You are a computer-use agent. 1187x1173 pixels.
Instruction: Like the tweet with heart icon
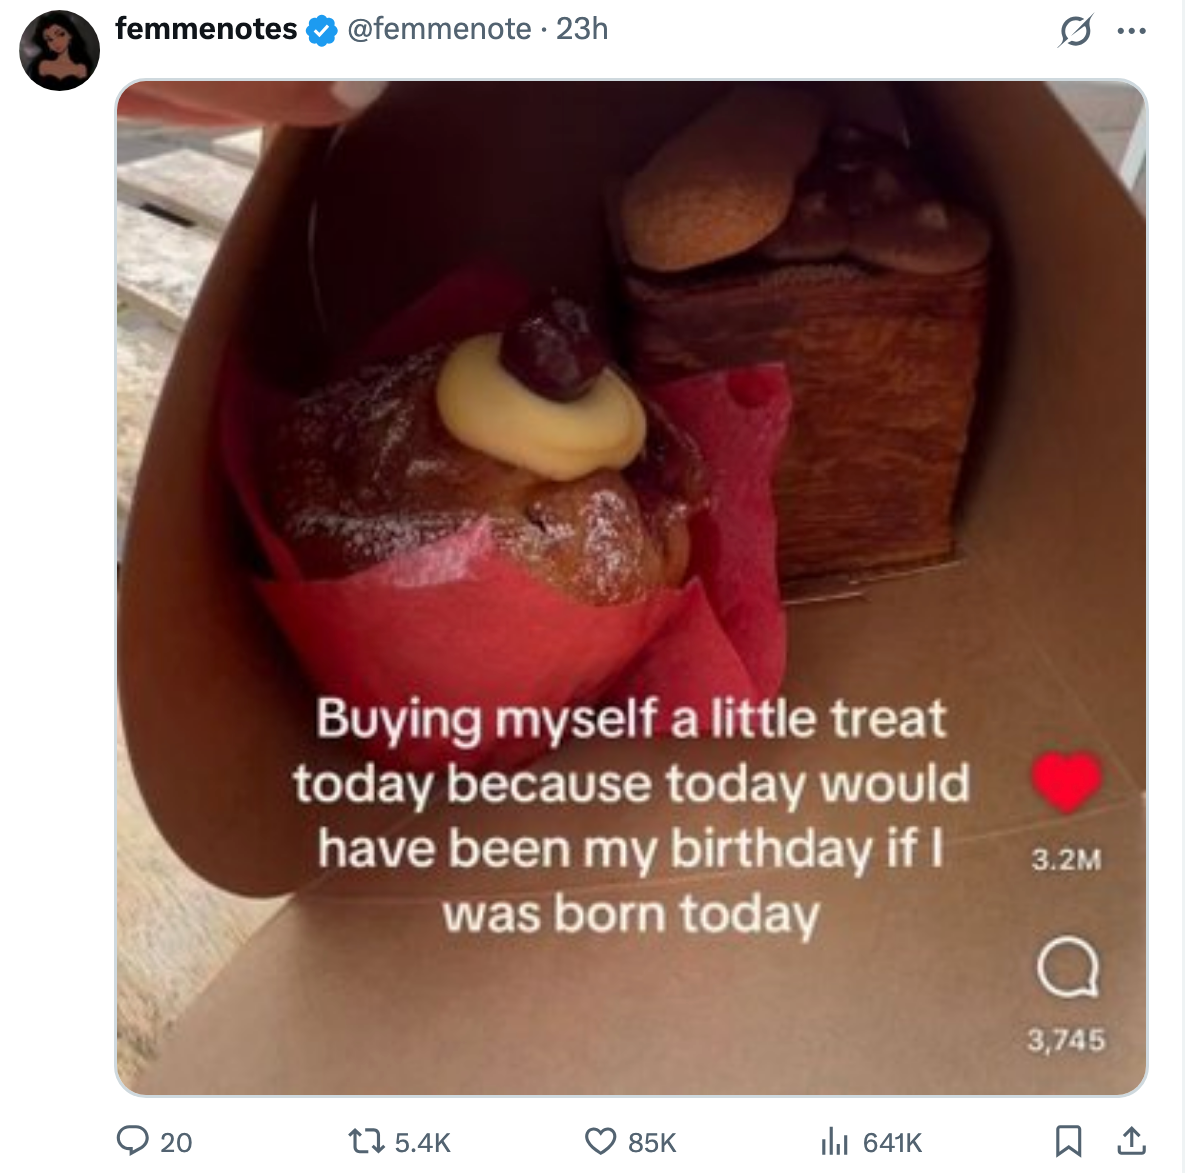coord(600,1141)
